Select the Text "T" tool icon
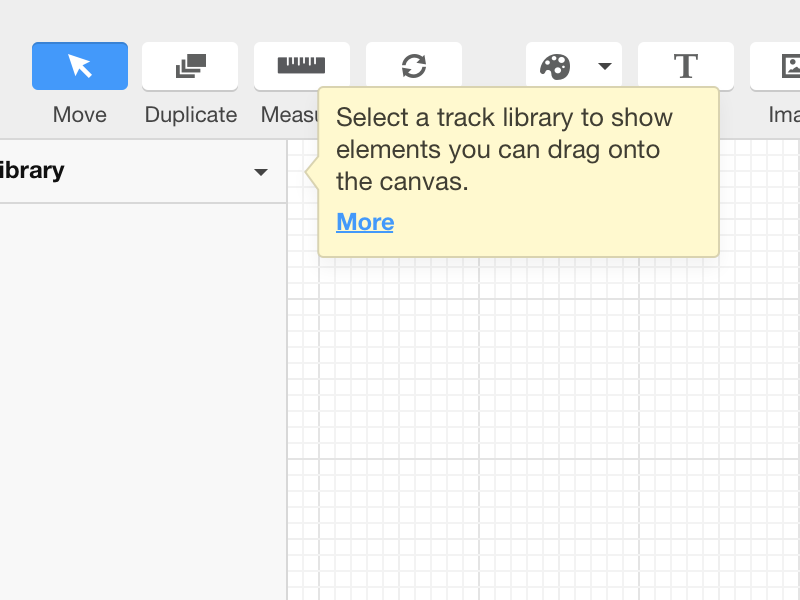800x600 pixels. [x=685, y=66]
